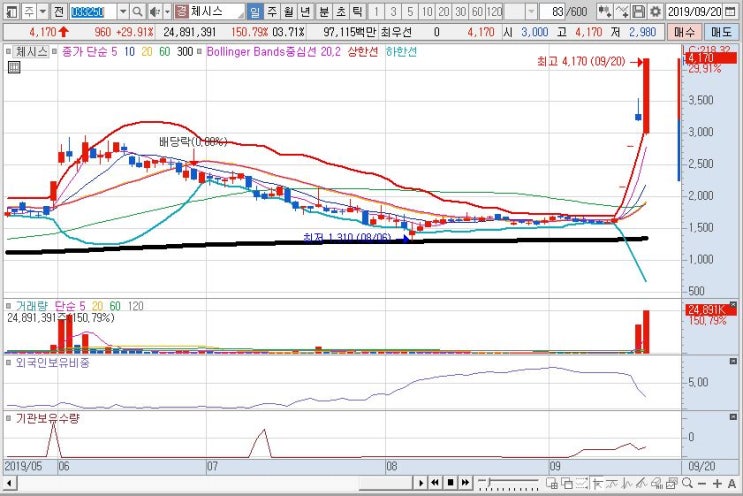This screenshot has height=496, width=743.
Task: Toggle the 거래량 volume legend square
Action: click(x=9, y=306)
